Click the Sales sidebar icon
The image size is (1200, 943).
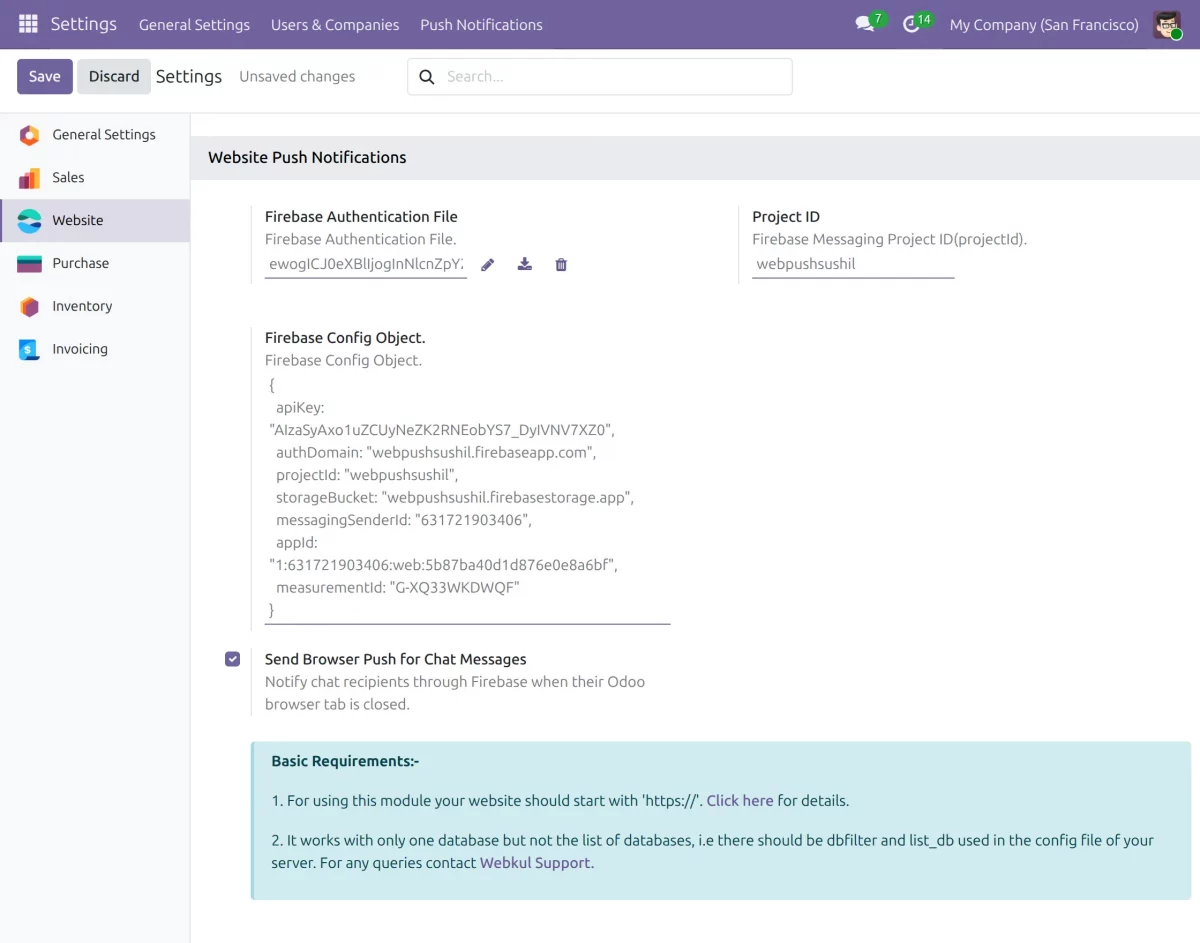[29, 178]
